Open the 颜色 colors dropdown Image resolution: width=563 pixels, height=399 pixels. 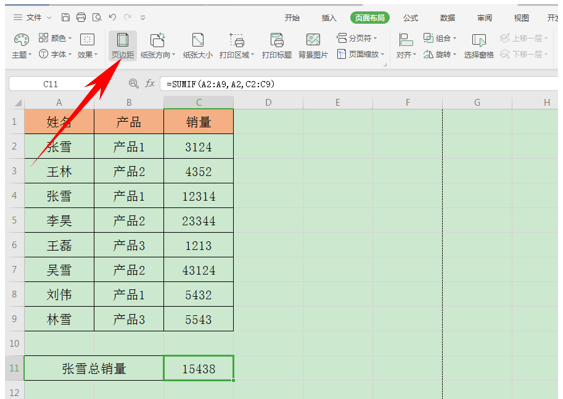[55, 38]
